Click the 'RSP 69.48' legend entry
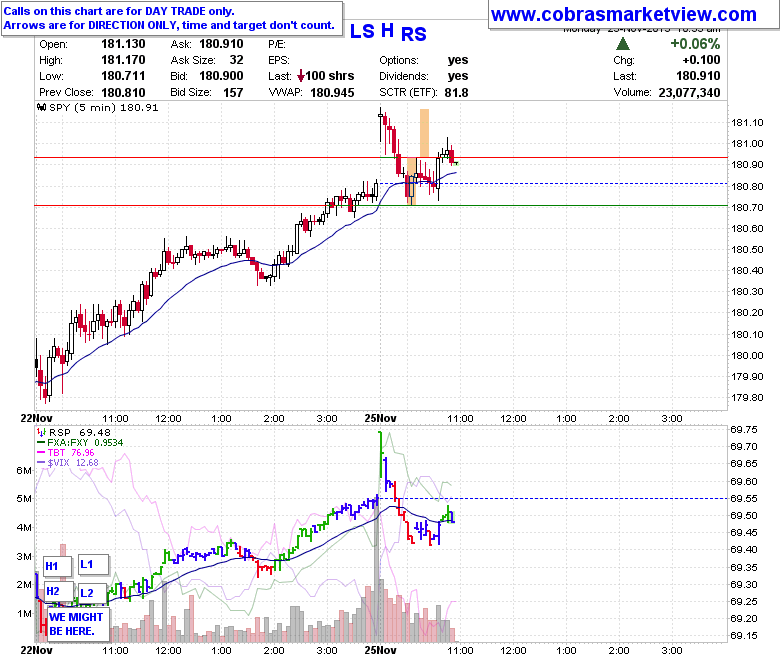Viewport: 780px width, 659px height. coord(80,433)
